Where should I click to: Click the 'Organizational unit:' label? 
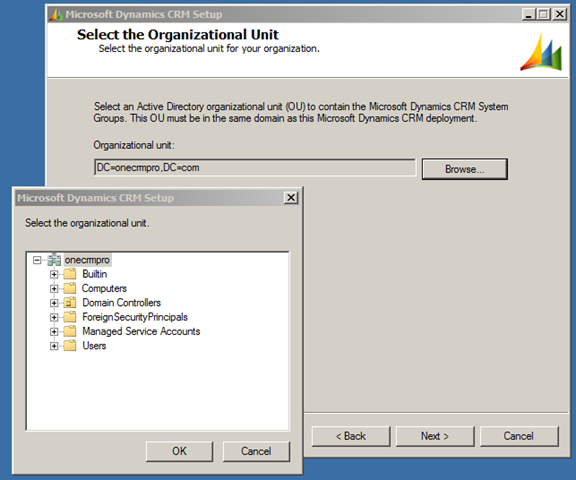[x=134, y=145]
